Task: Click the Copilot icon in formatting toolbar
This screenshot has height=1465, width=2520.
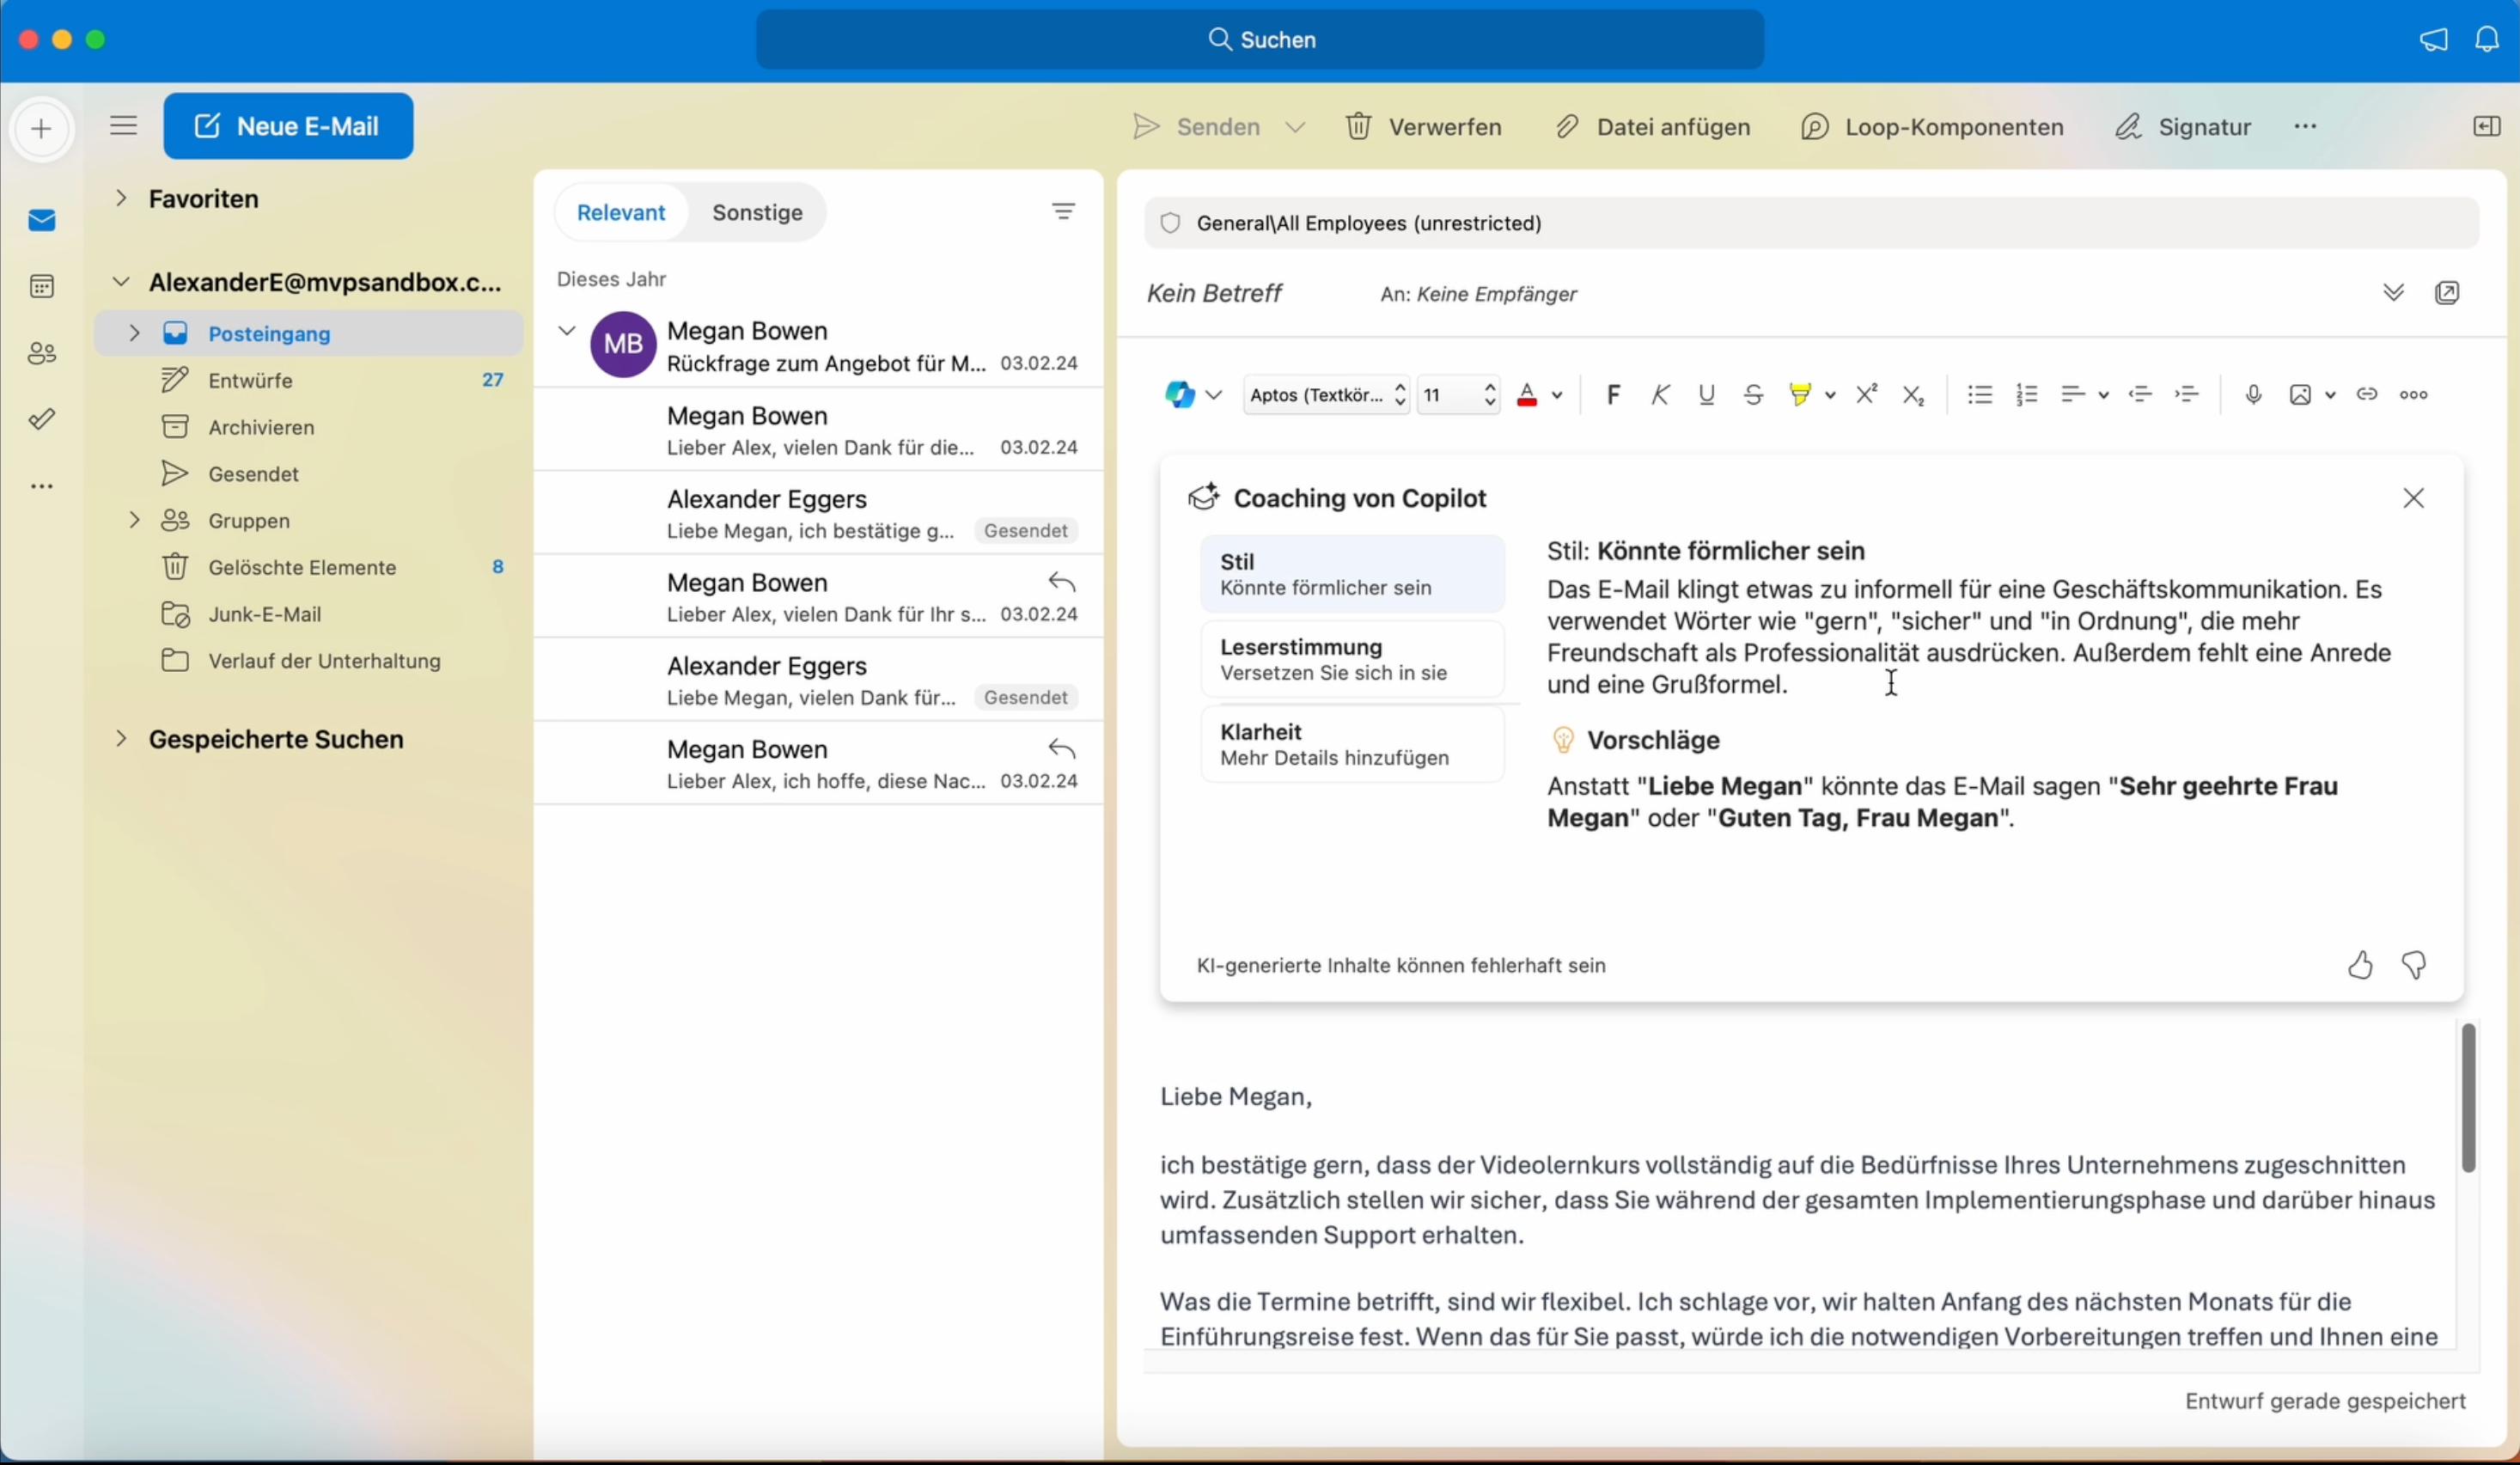Action: (x=1180, y=395)
